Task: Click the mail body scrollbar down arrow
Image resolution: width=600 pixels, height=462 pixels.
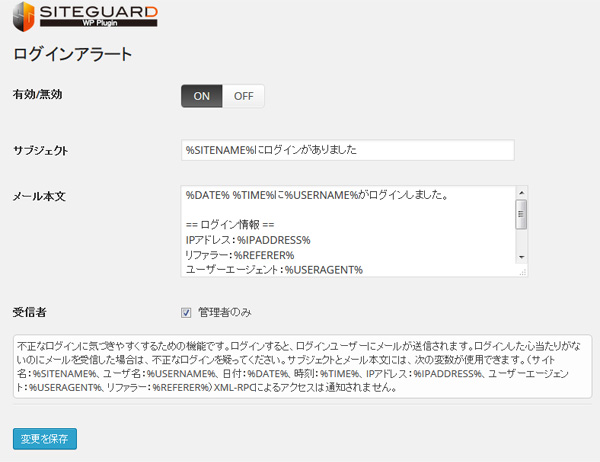Action: [521, 257]
